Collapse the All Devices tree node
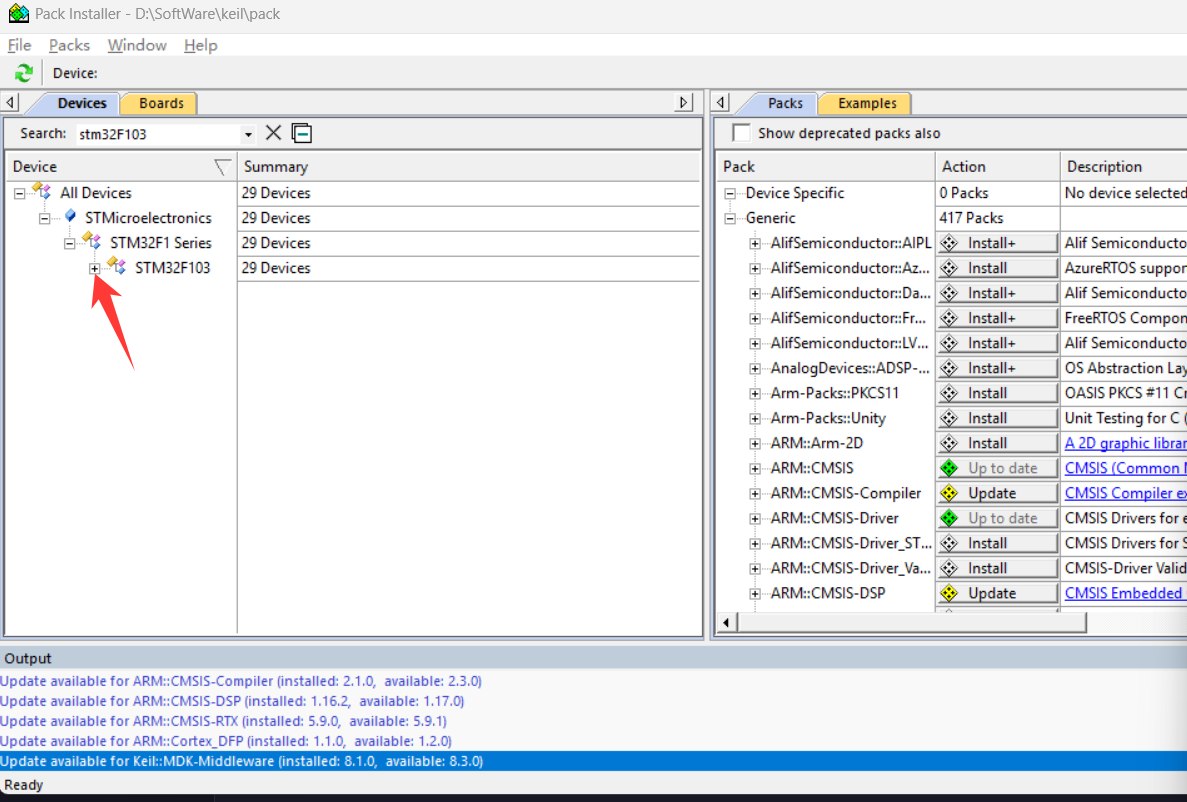The height and width of the screenshot is (802, 1187). tap(20, 193)
